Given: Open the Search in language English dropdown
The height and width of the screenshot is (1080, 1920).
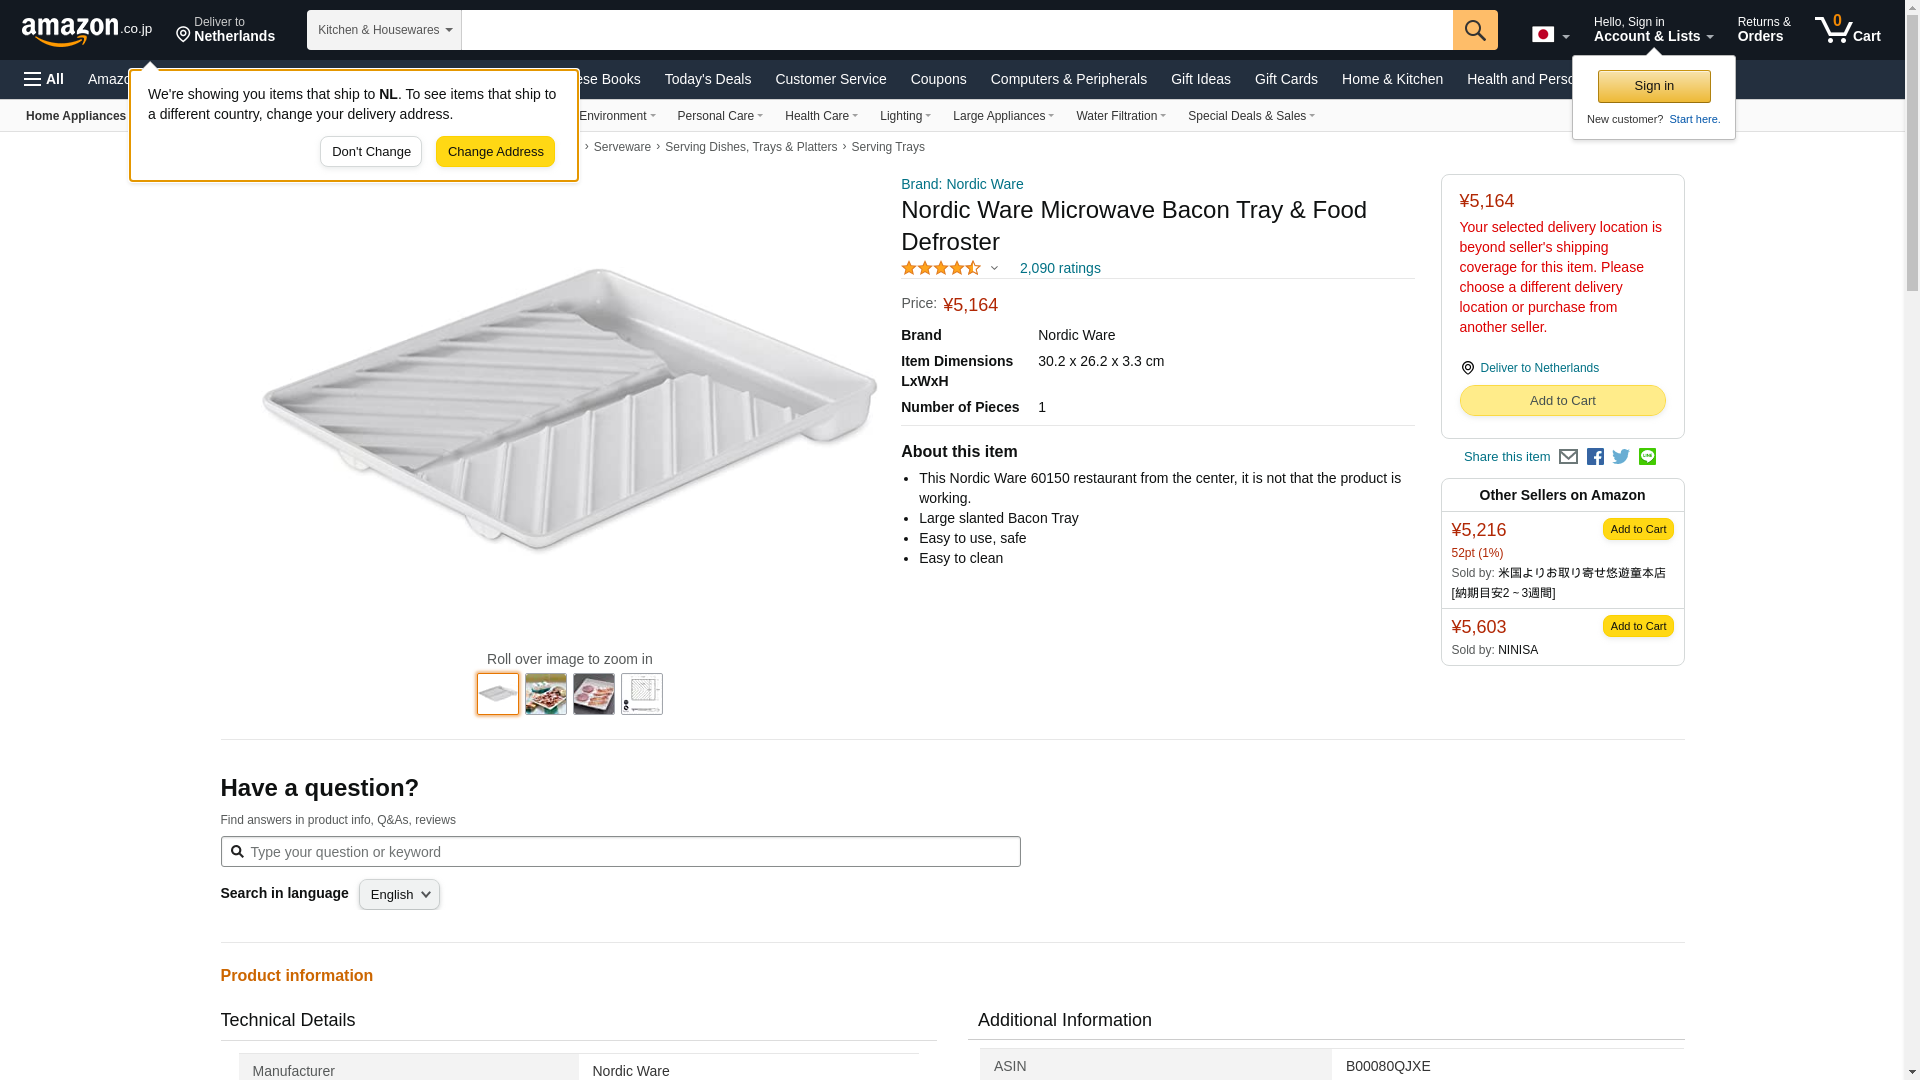Looking at the screenshot, I should (399, 895).
